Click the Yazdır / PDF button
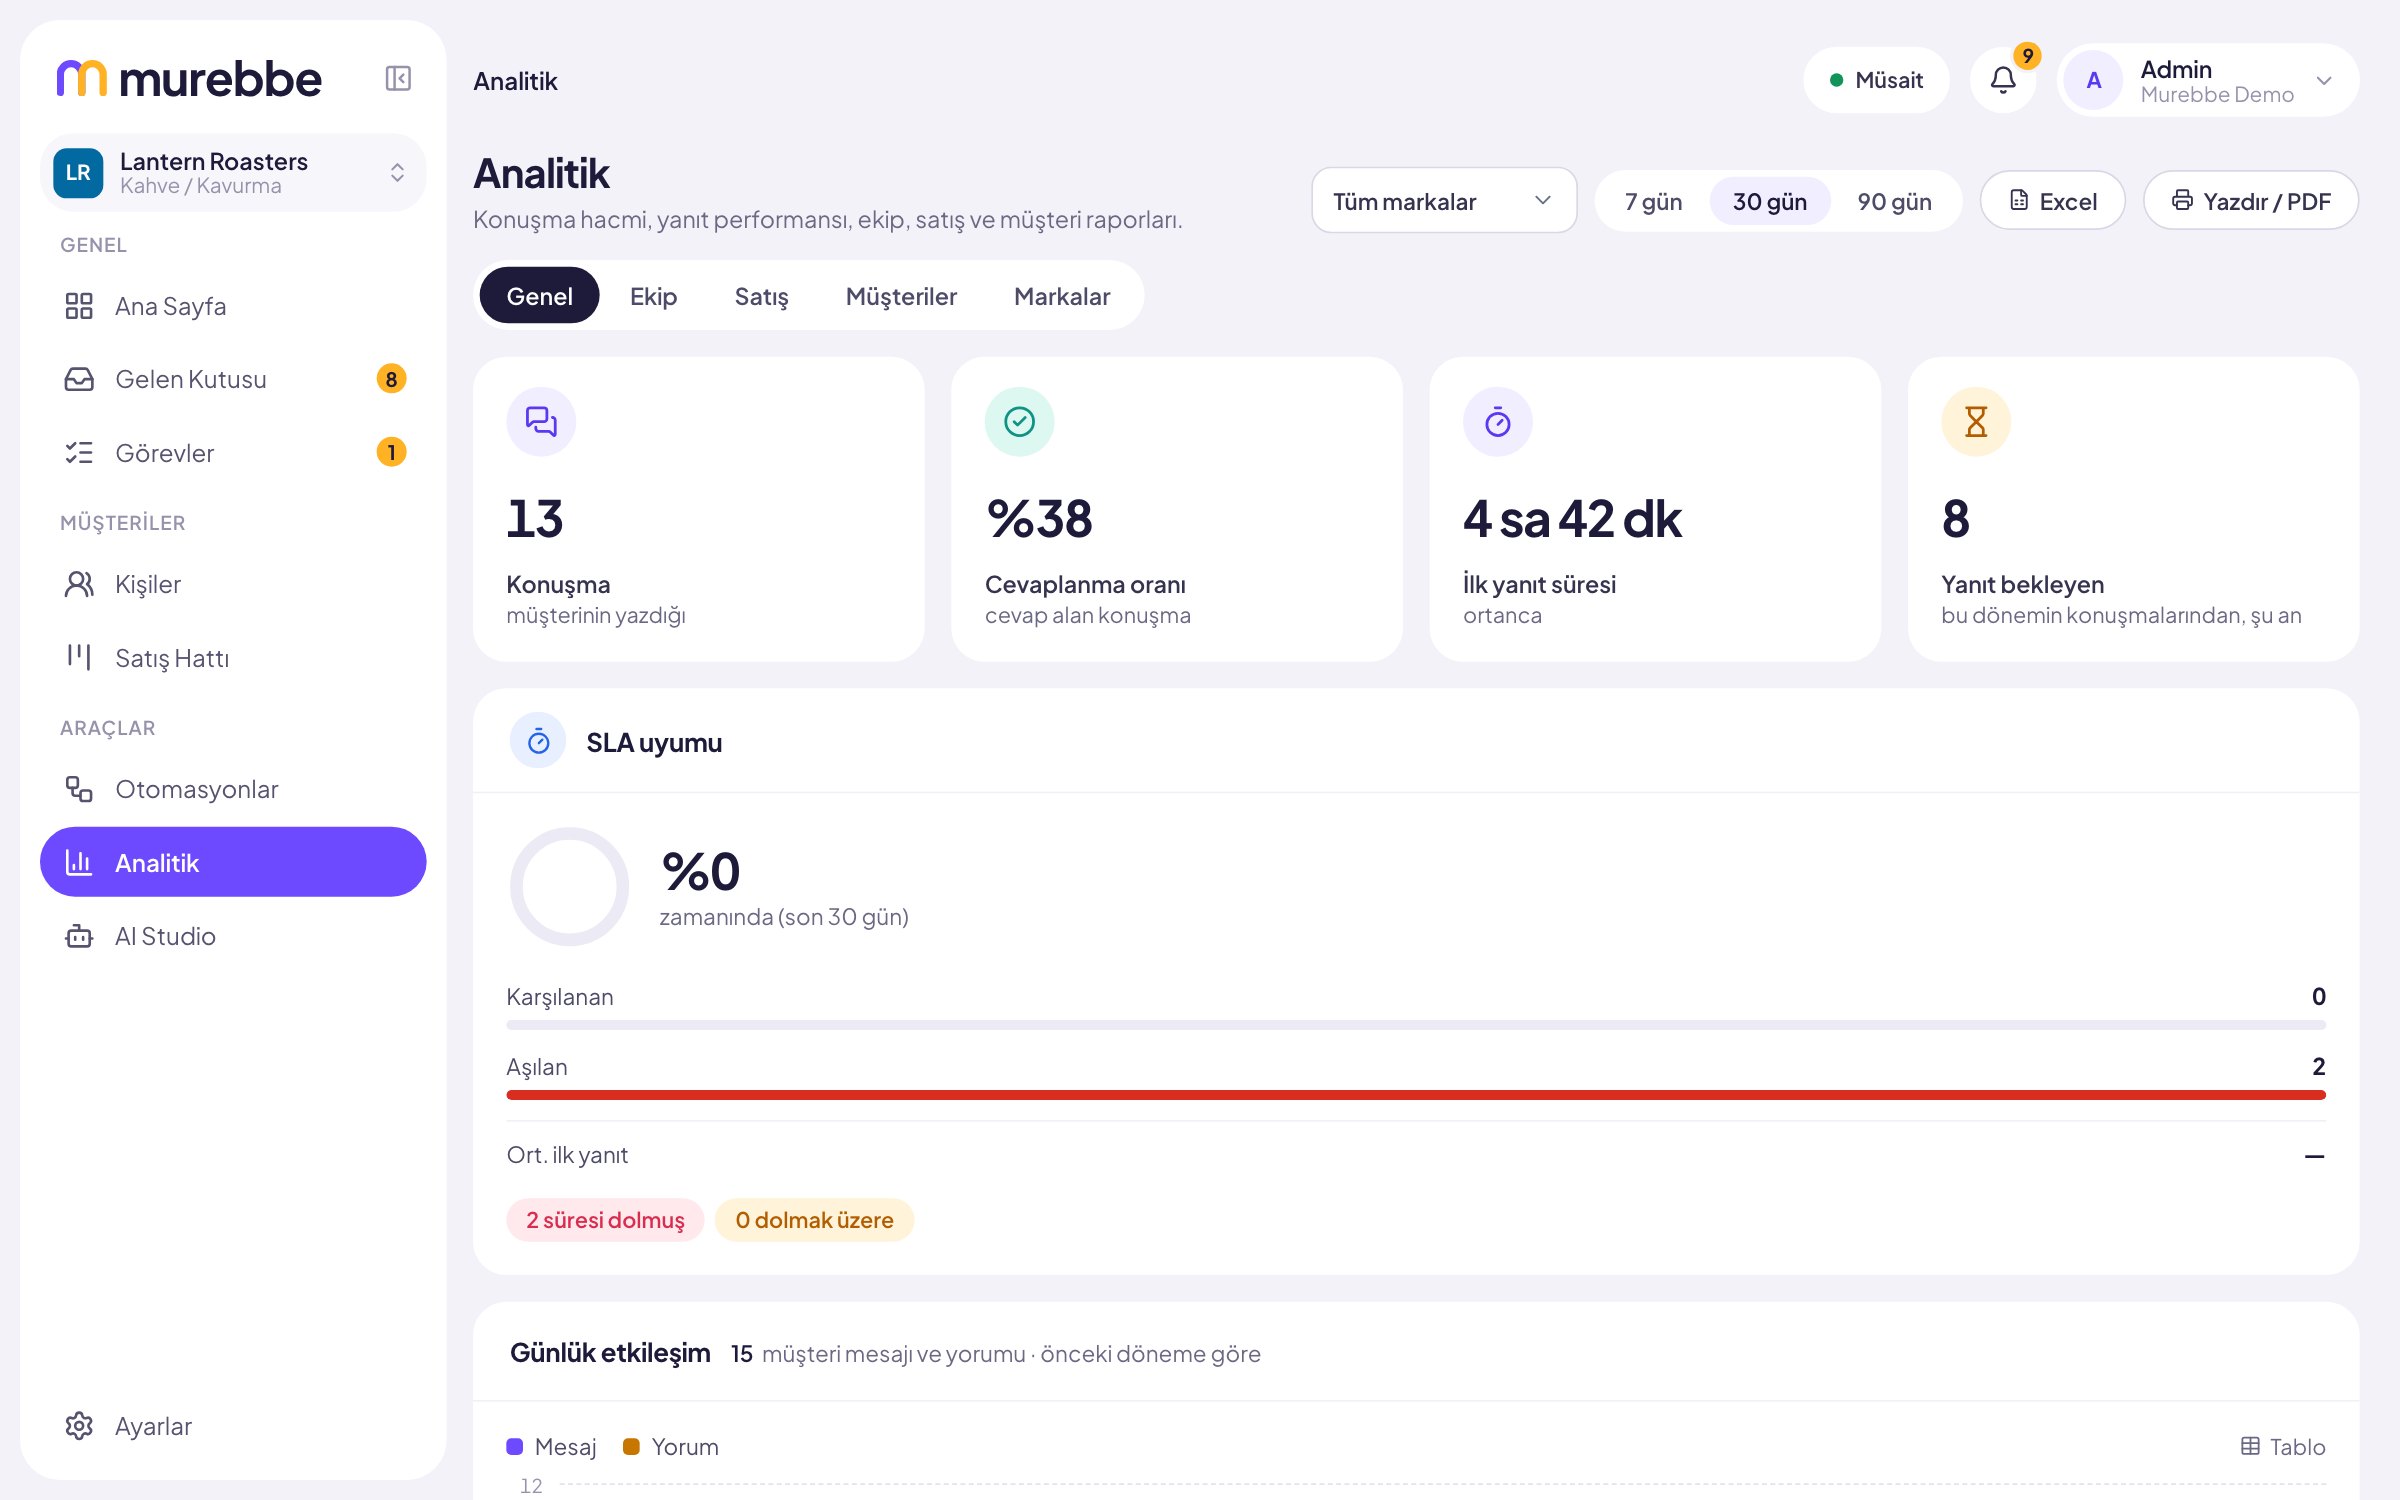Viewport: 2400px width, 1500px height. [x=2251, y=201]
